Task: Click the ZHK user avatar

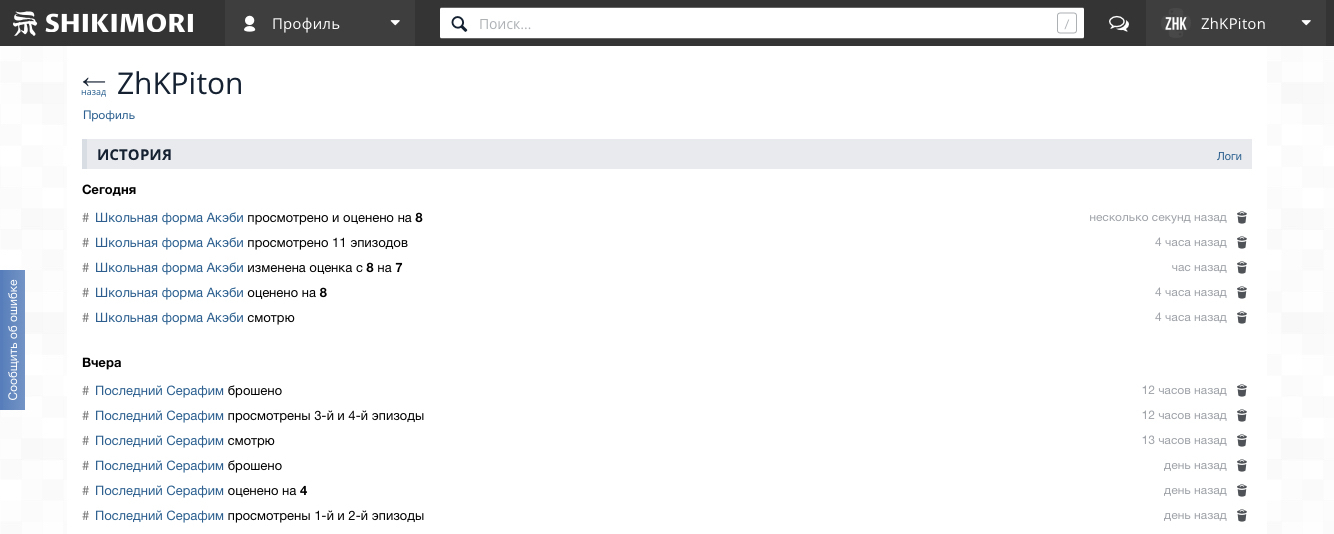Action: coord(1175,24)
